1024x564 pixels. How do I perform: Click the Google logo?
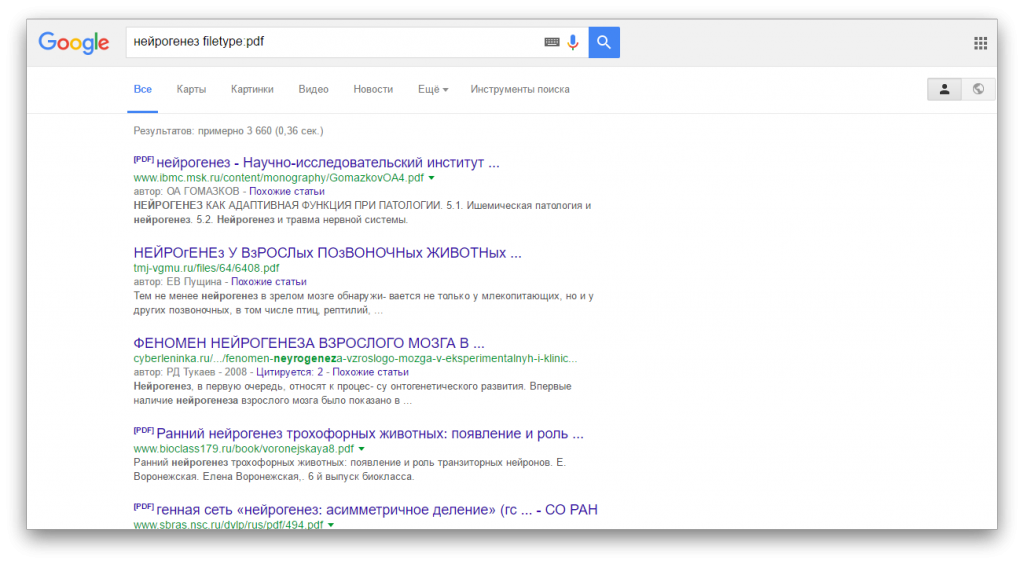pos(74,43)
